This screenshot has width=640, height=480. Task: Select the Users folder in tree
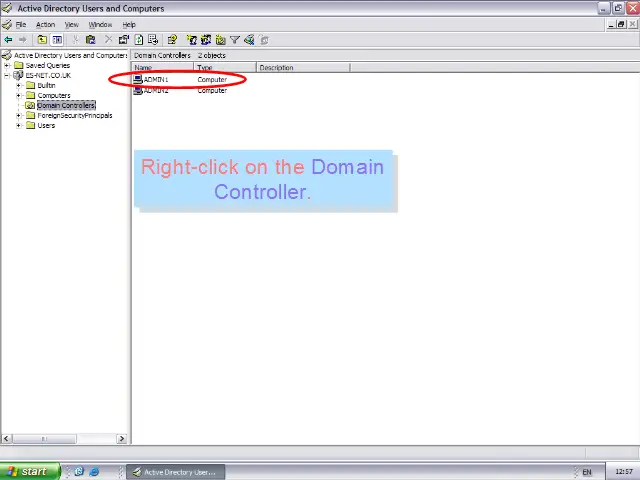pyautogui.click(x=46, y=125)
